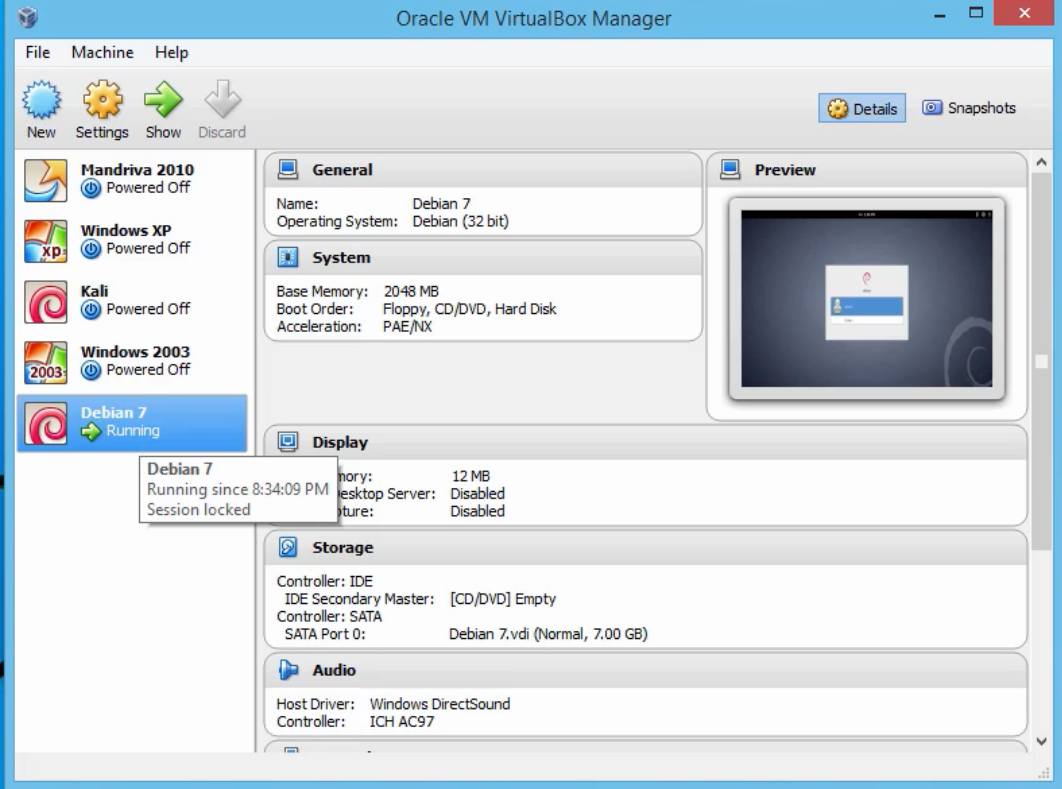Open the File menu

(38, 52)
